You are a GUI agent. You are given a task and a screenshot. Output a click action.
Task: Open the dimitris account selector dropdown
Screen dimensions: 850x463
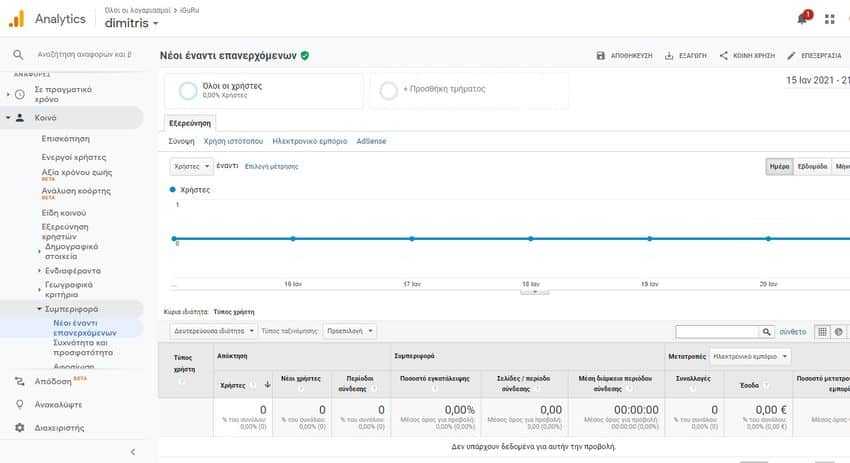click(131, 23)
